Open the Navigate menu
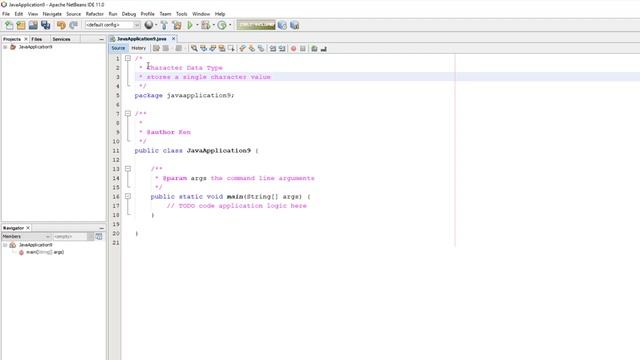Image resolution: width=640 pixels, height=360 pixels. 52,14
